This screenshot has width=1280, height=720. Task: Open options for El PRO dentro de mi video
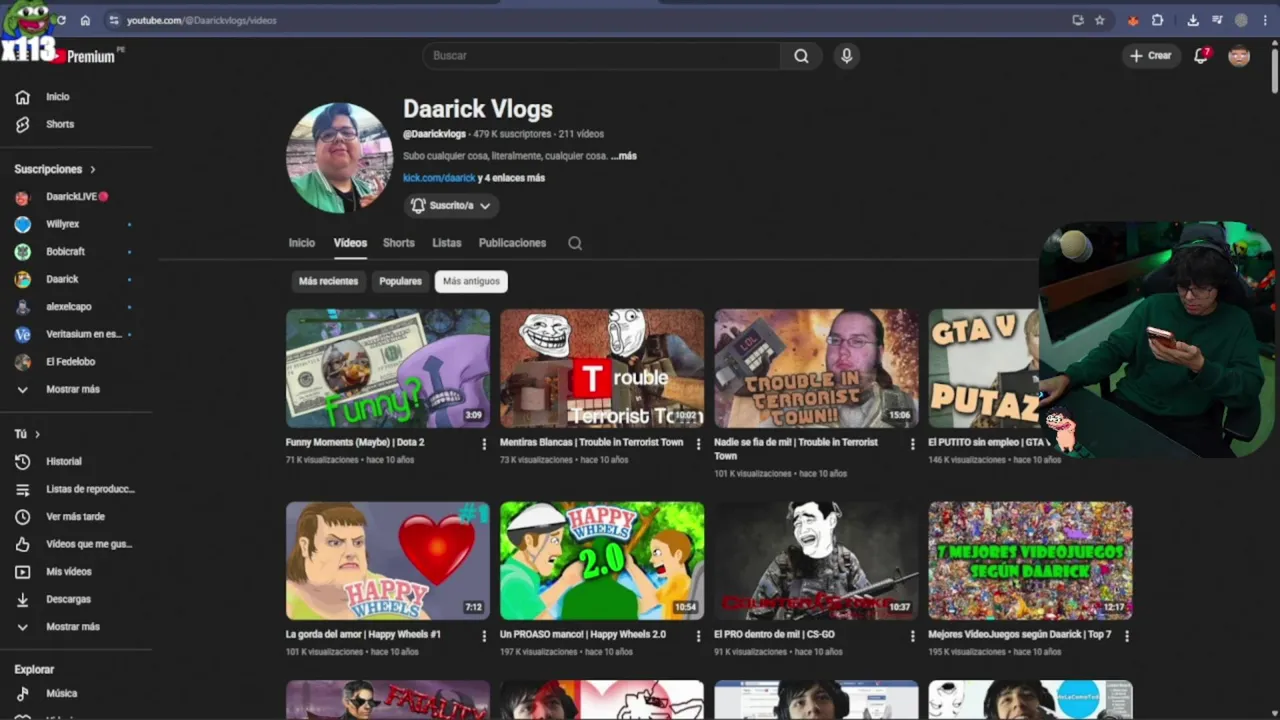click(912, 636)
